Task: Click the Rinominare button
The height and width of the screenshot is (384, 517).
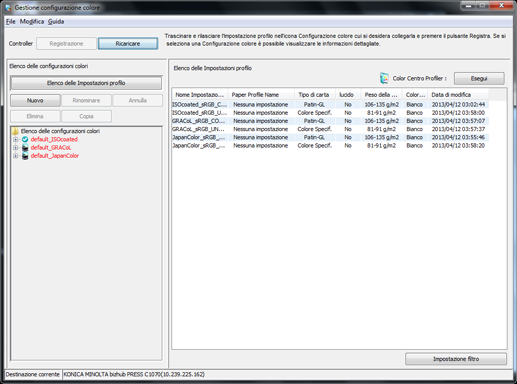Action: click(x=86, y=100)
